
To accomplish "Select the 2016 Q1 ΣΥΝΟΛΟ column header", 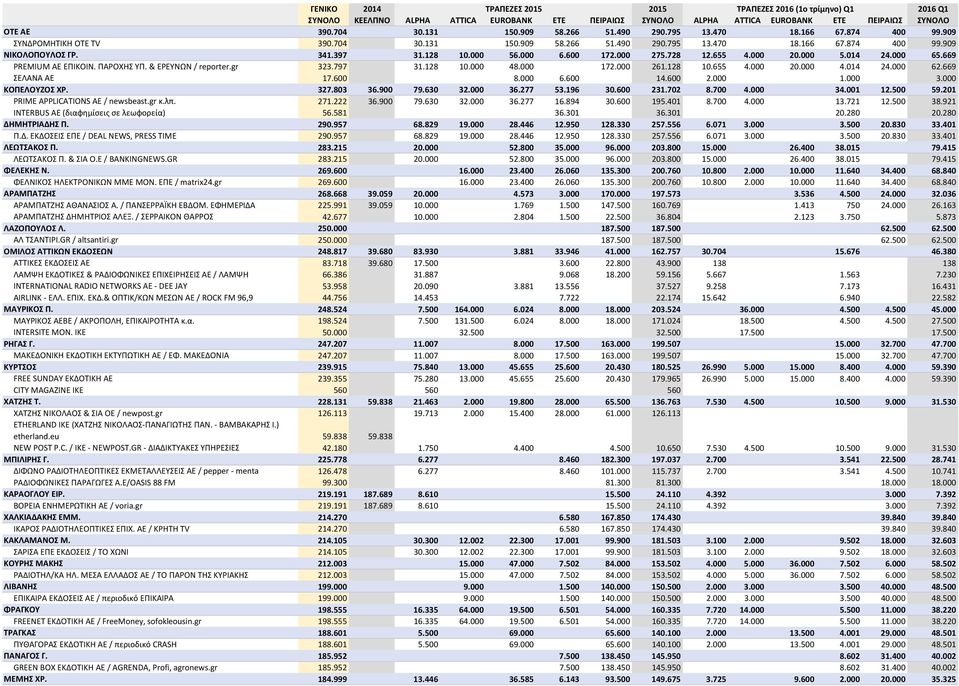I will click(933, 15).
